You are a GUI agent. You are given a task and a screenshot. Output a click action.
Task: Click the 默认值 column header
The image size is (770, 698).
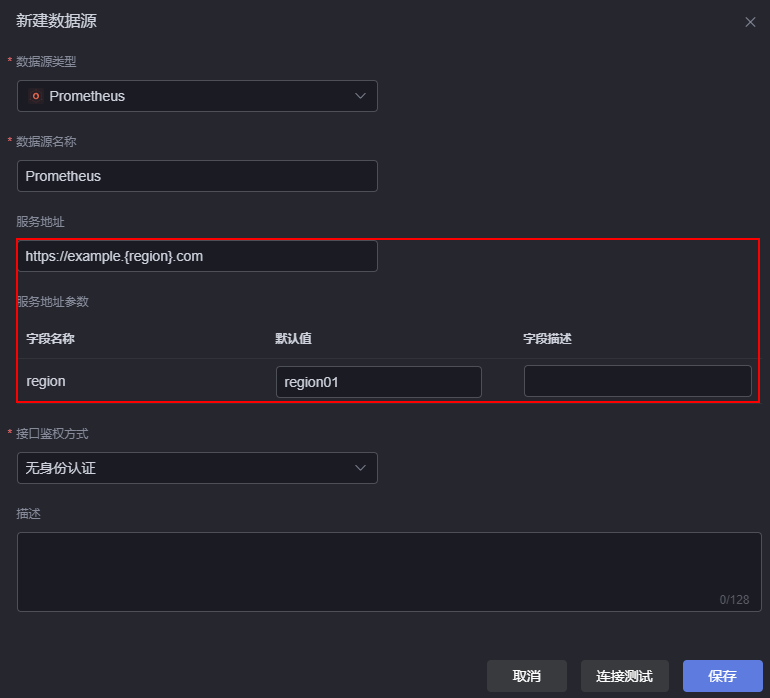coord(293,338)
